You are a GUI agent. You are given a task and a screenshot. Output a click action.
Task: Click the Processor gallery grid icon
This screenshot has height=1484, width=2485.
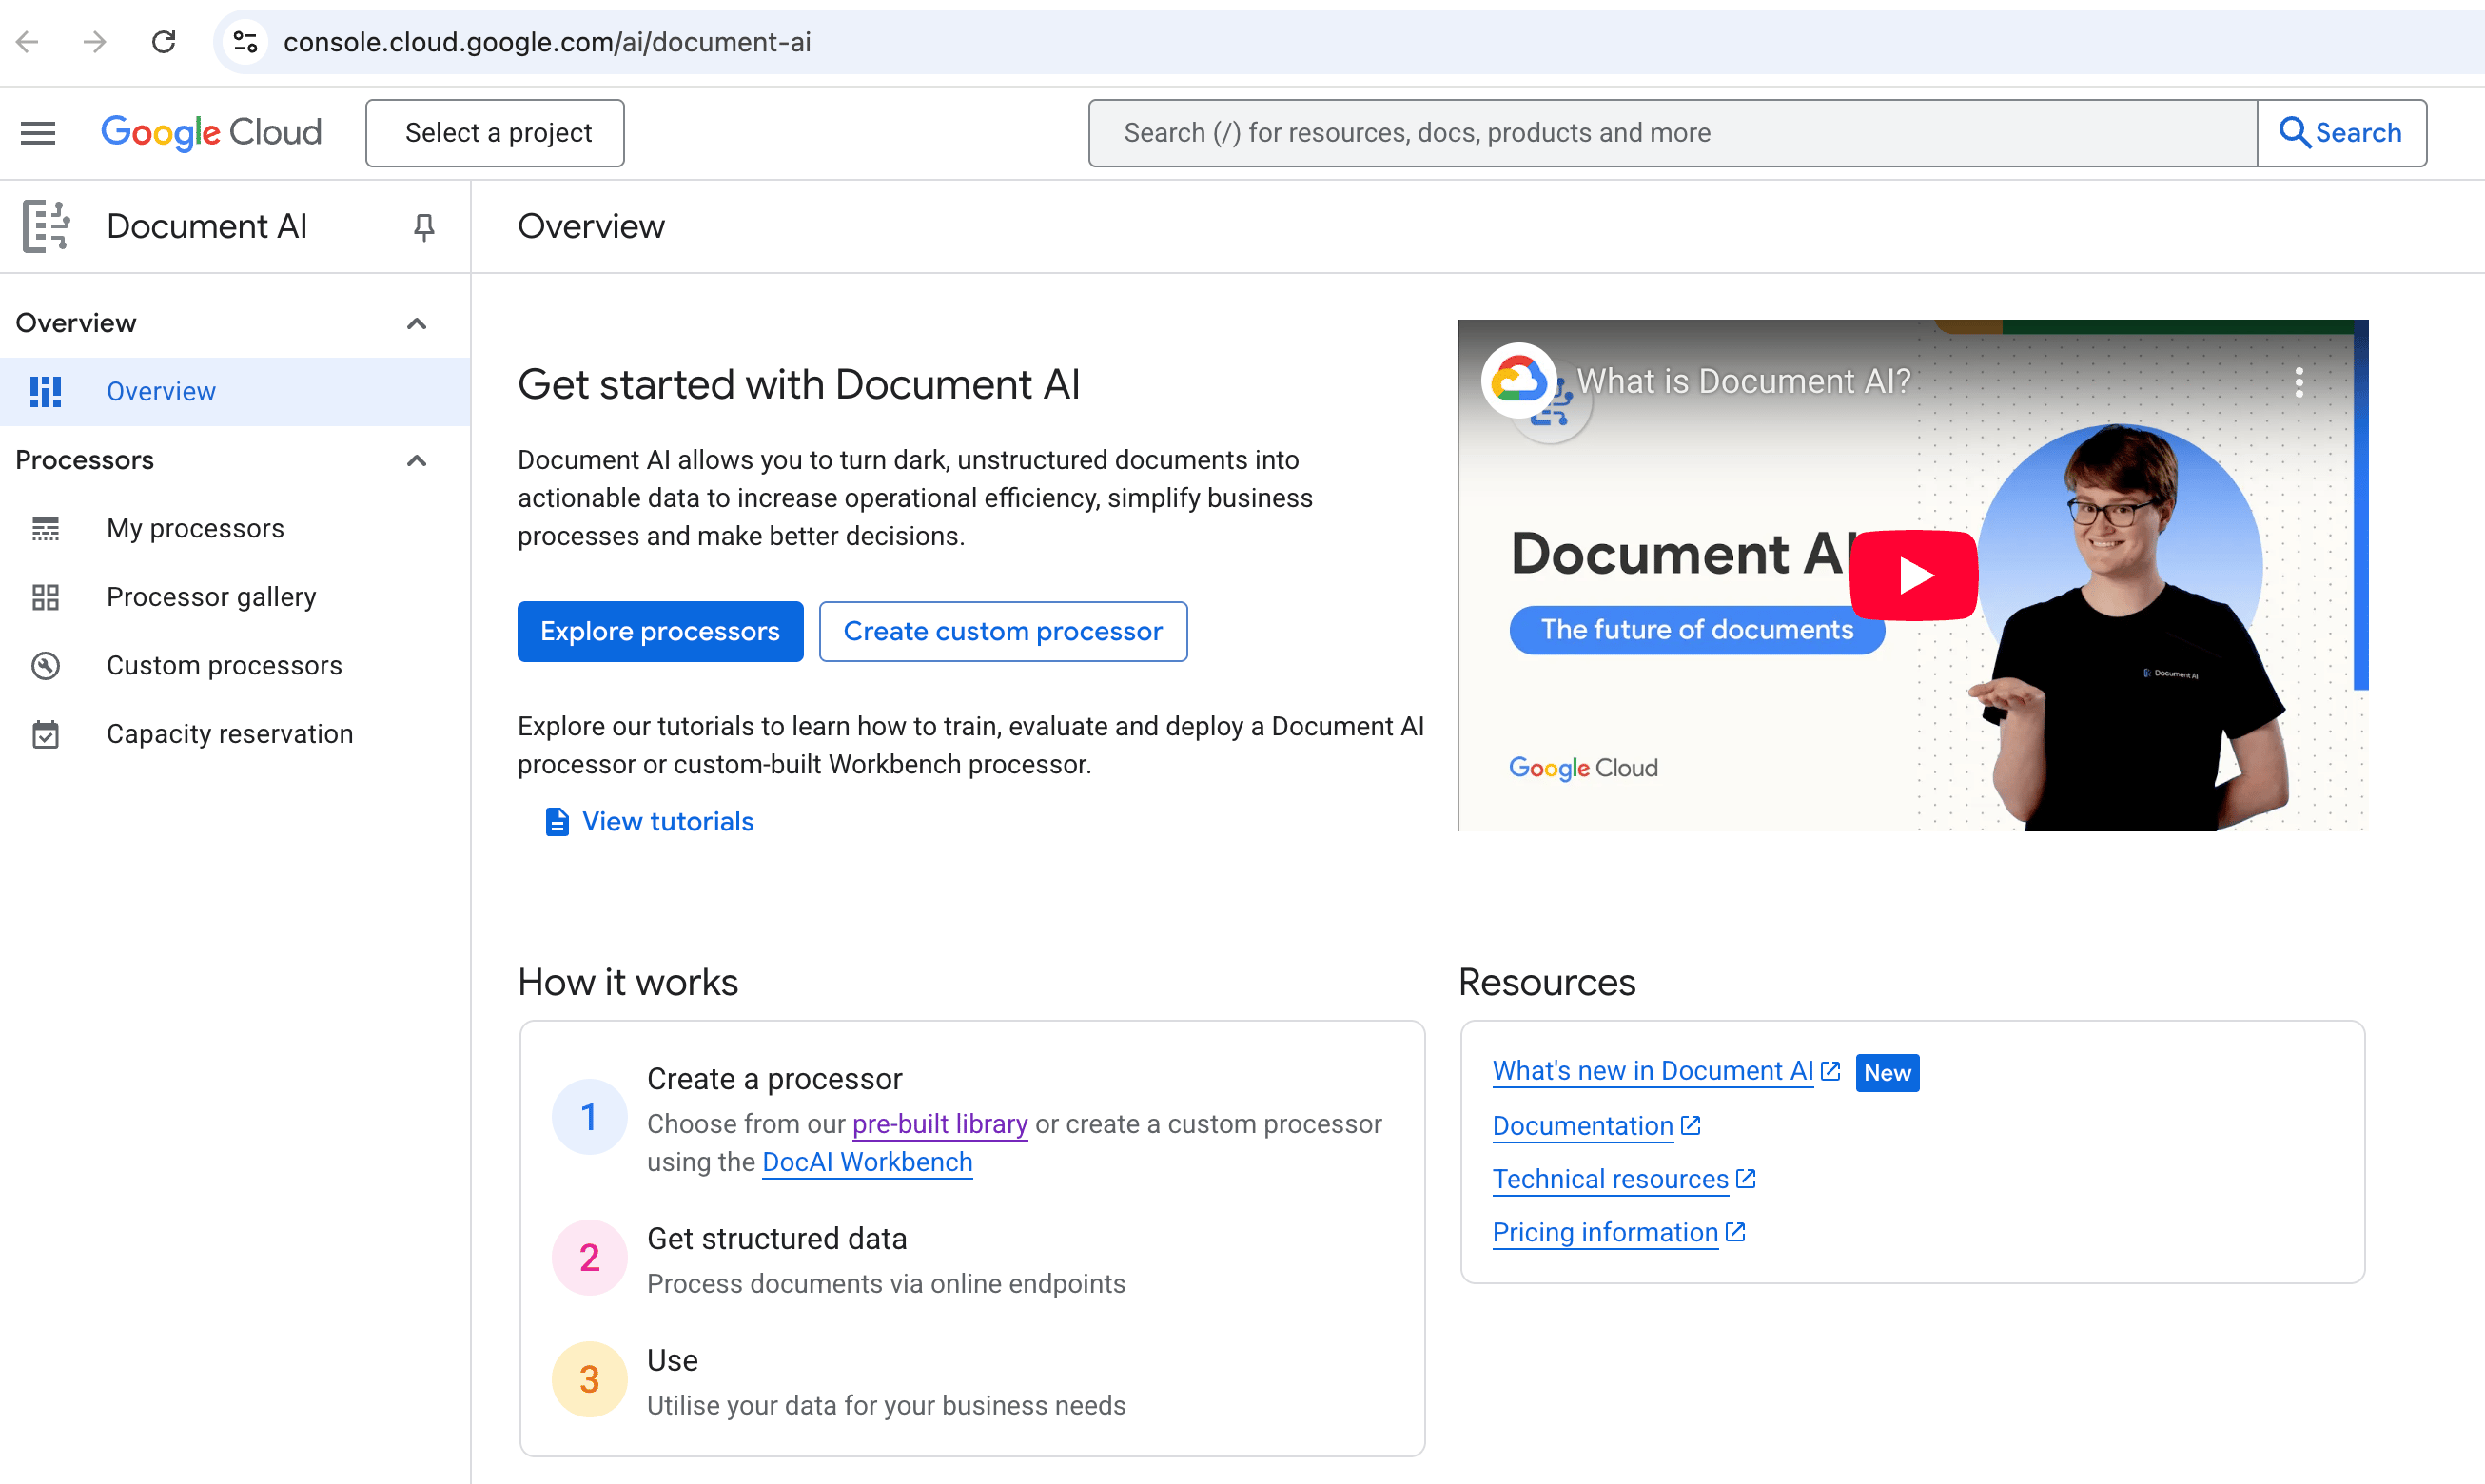tap(45, 597)
